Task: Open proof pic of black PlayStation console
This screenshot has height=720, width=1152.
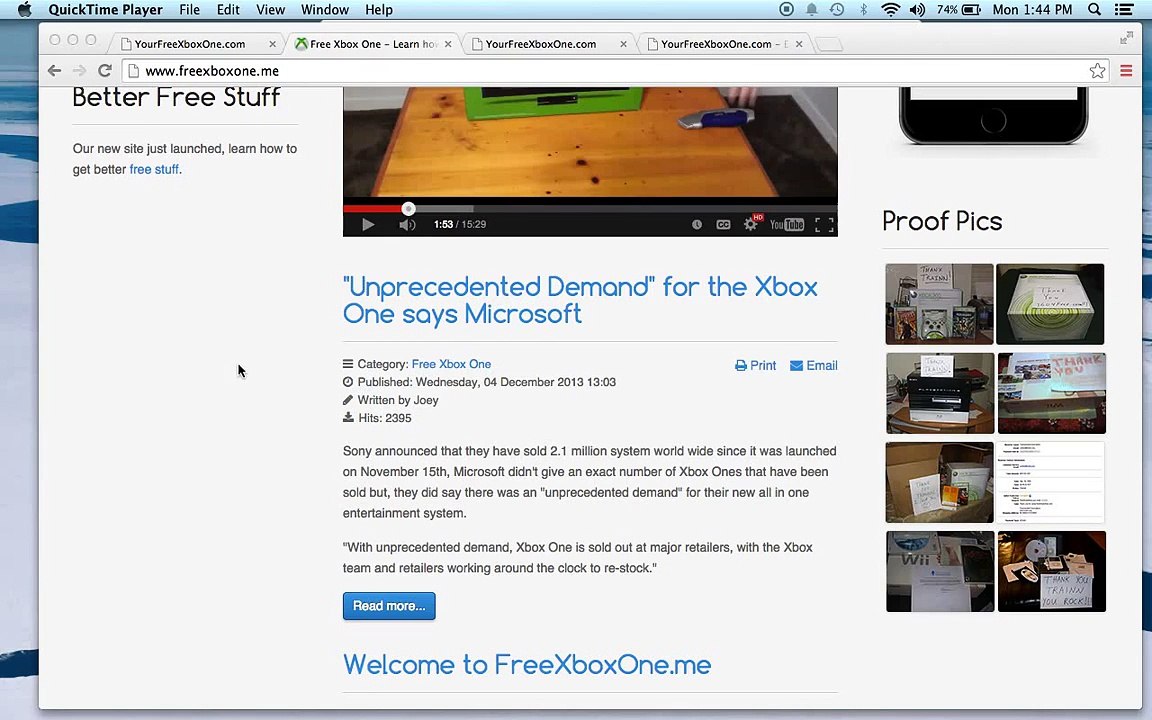Action: coord(939,393)
